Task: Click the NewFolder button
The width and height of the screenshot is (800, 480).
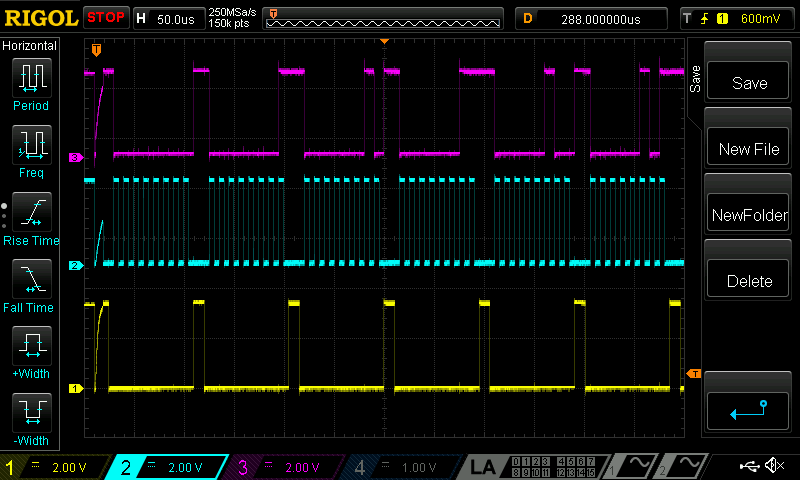Action: pos(748,214)
